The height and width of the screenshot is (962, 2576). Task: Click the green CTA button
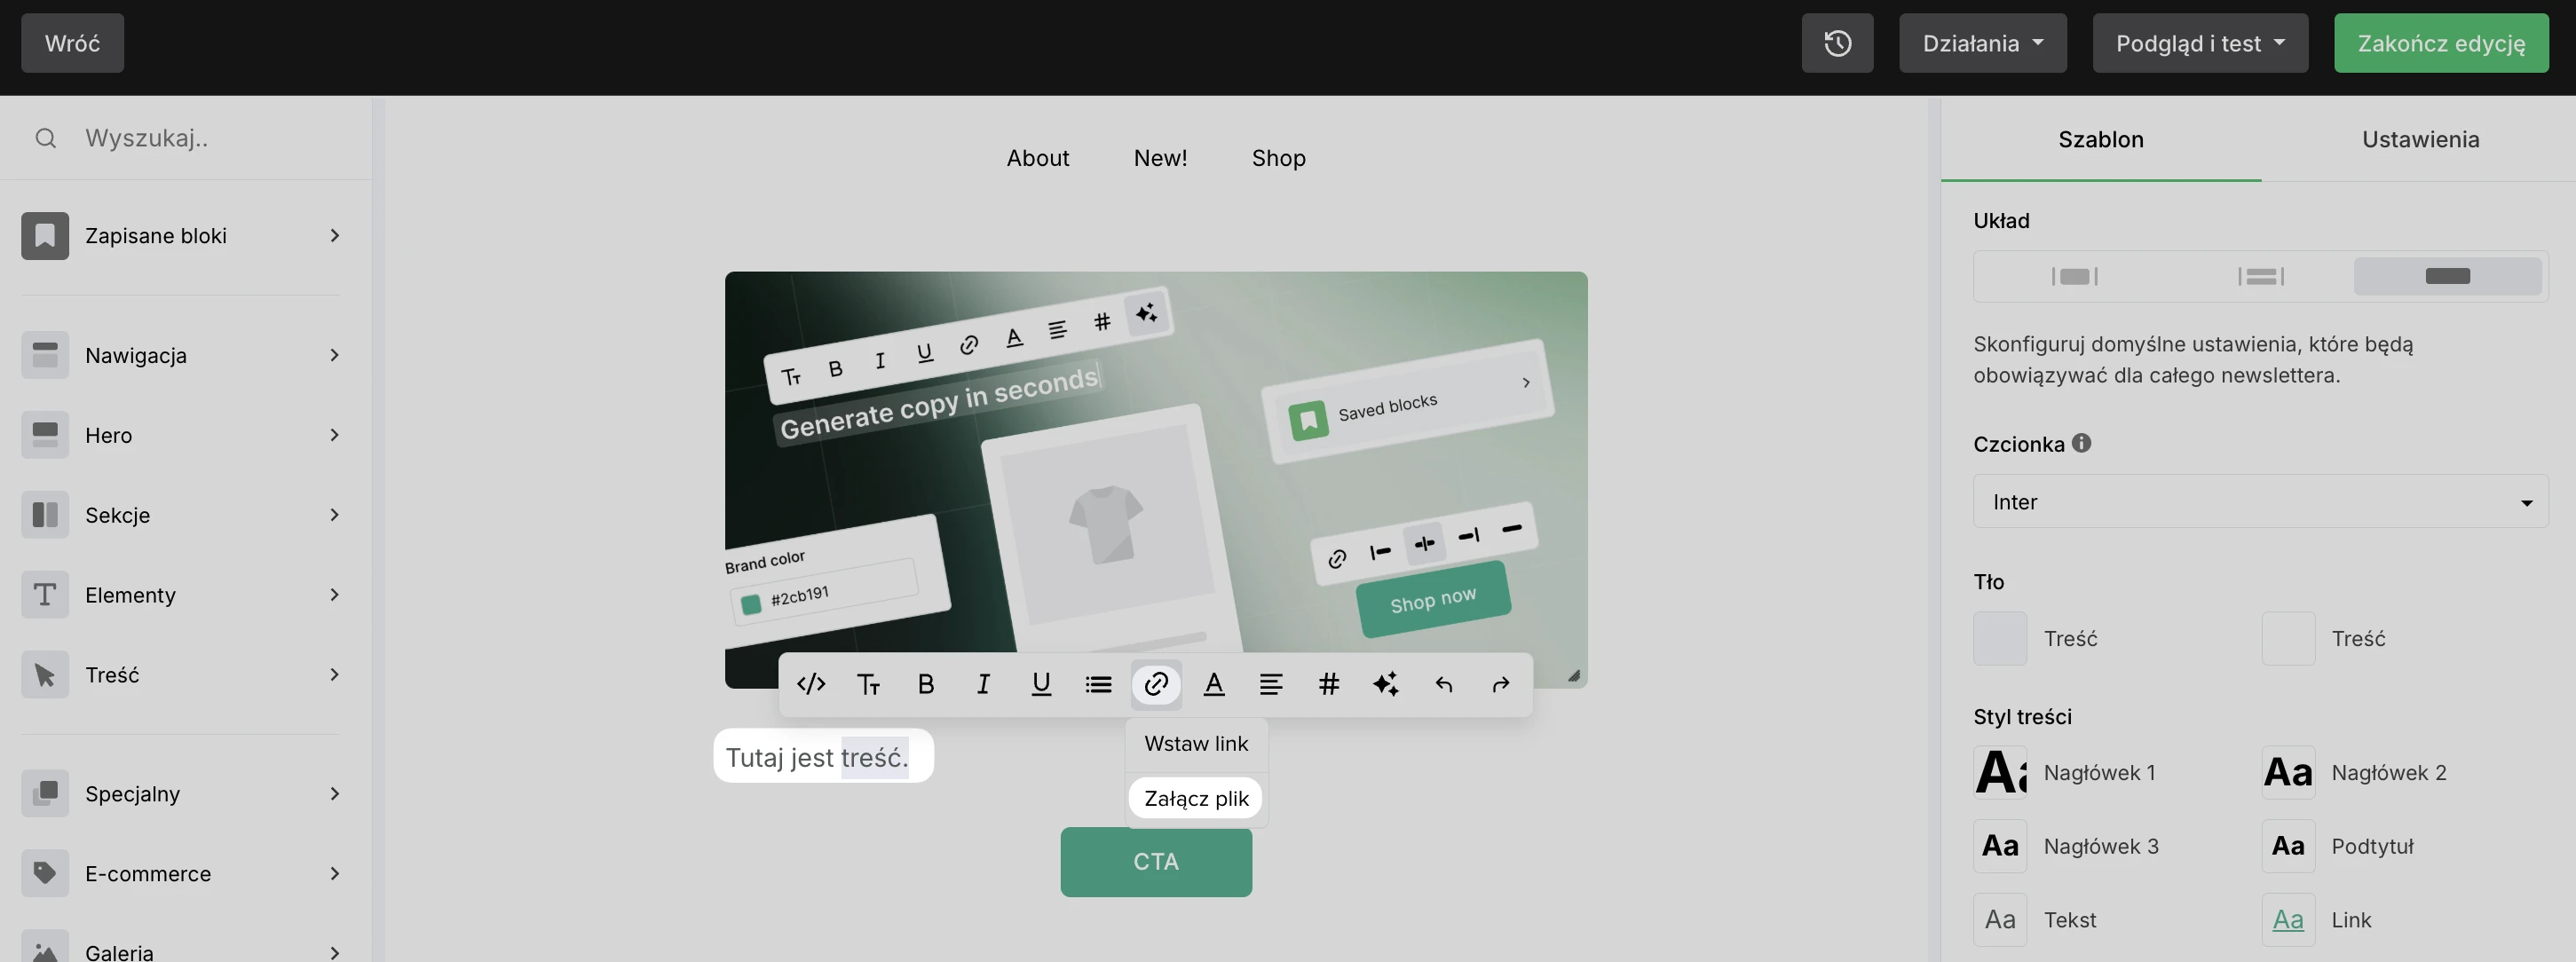(1156, 862)
